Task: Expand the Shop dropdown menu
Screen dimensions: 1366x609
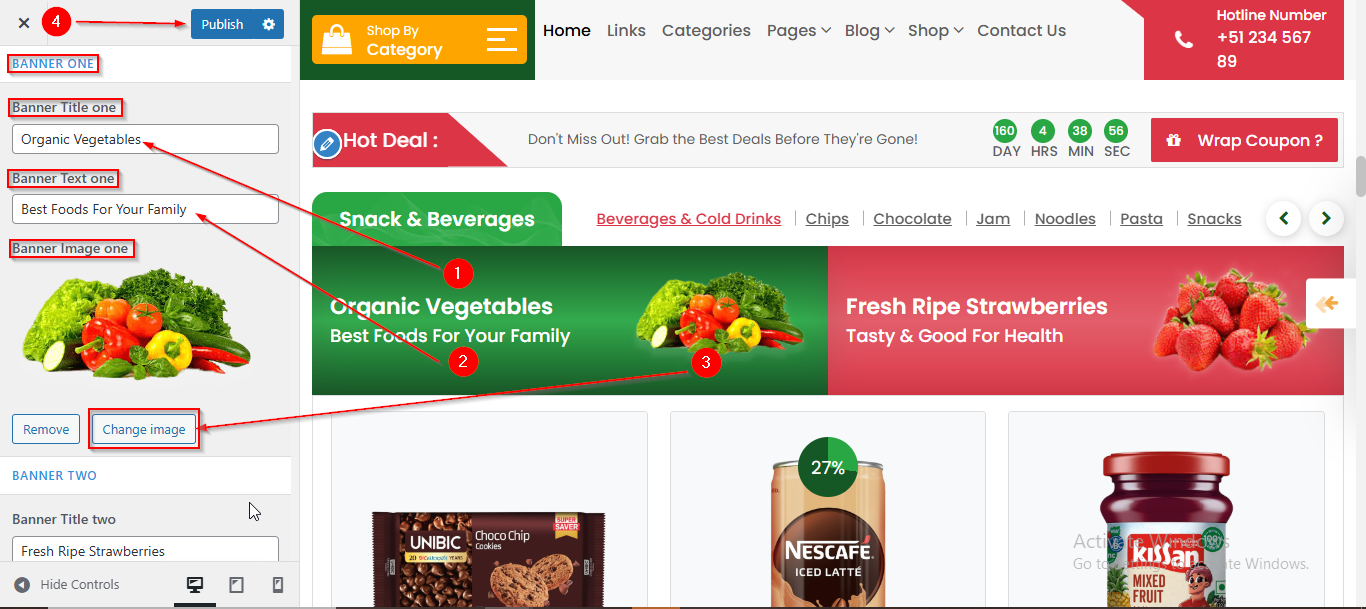Action: tap(935, 31)
